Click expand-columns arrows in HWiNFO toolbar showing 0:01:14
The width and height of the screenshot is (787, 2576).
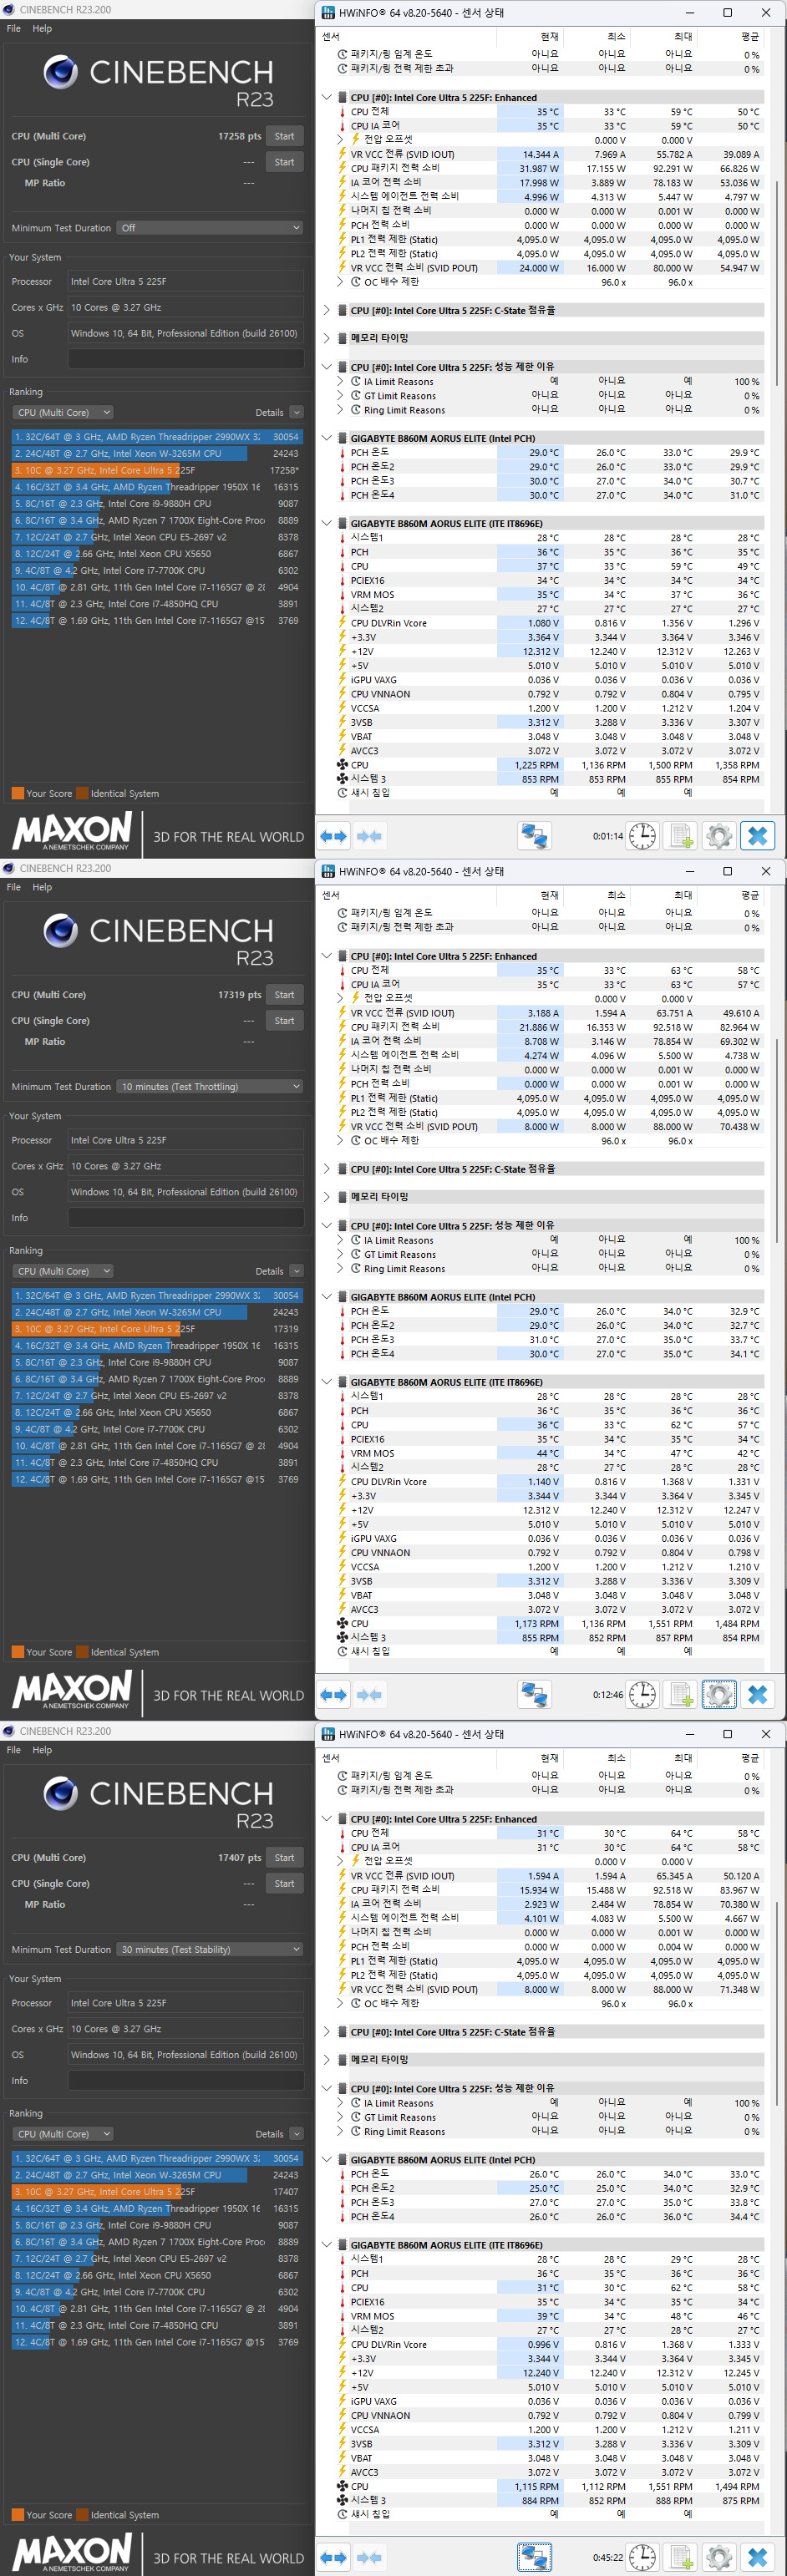(x=333, y=836)
